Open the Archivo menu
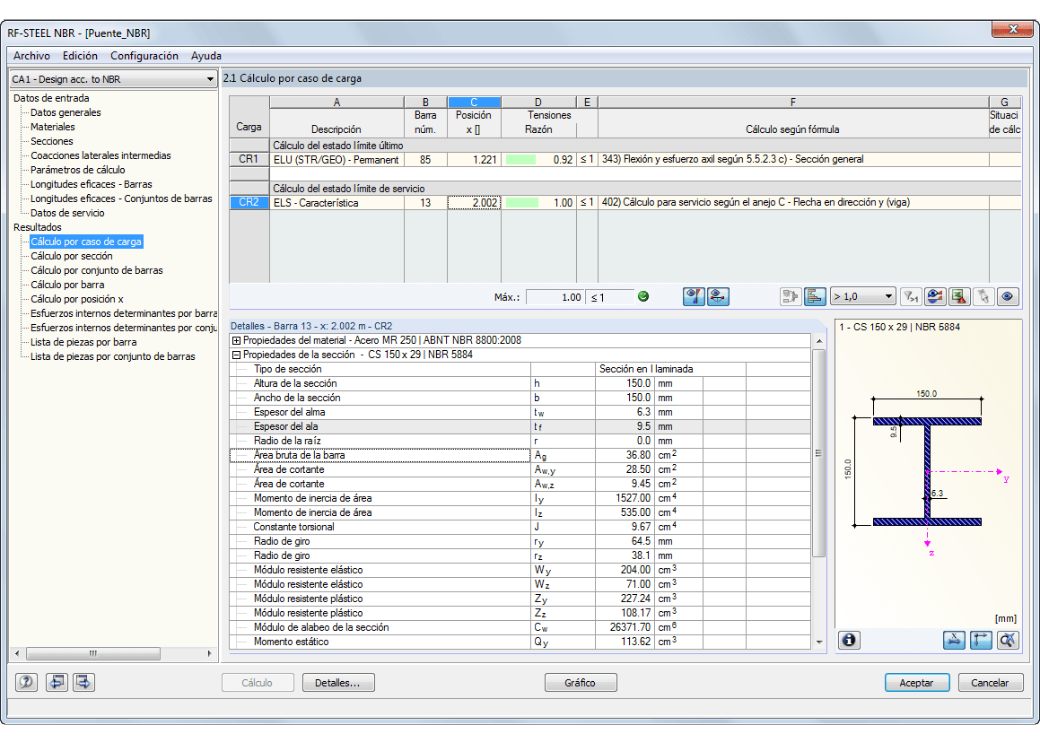Image resolution: width=1040 pixels, height=744 pixels. (x=31, y=56)
